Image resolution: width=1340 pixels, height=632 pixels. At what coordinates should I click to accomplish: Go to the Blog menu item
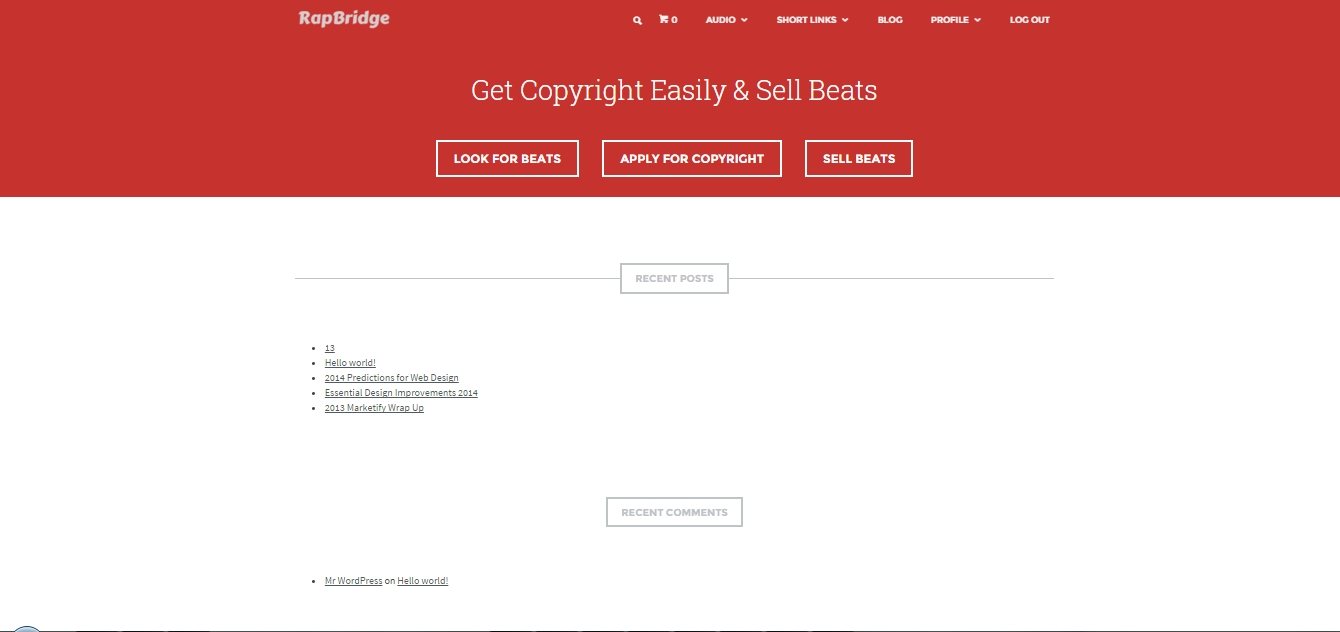tap(889, 20)
